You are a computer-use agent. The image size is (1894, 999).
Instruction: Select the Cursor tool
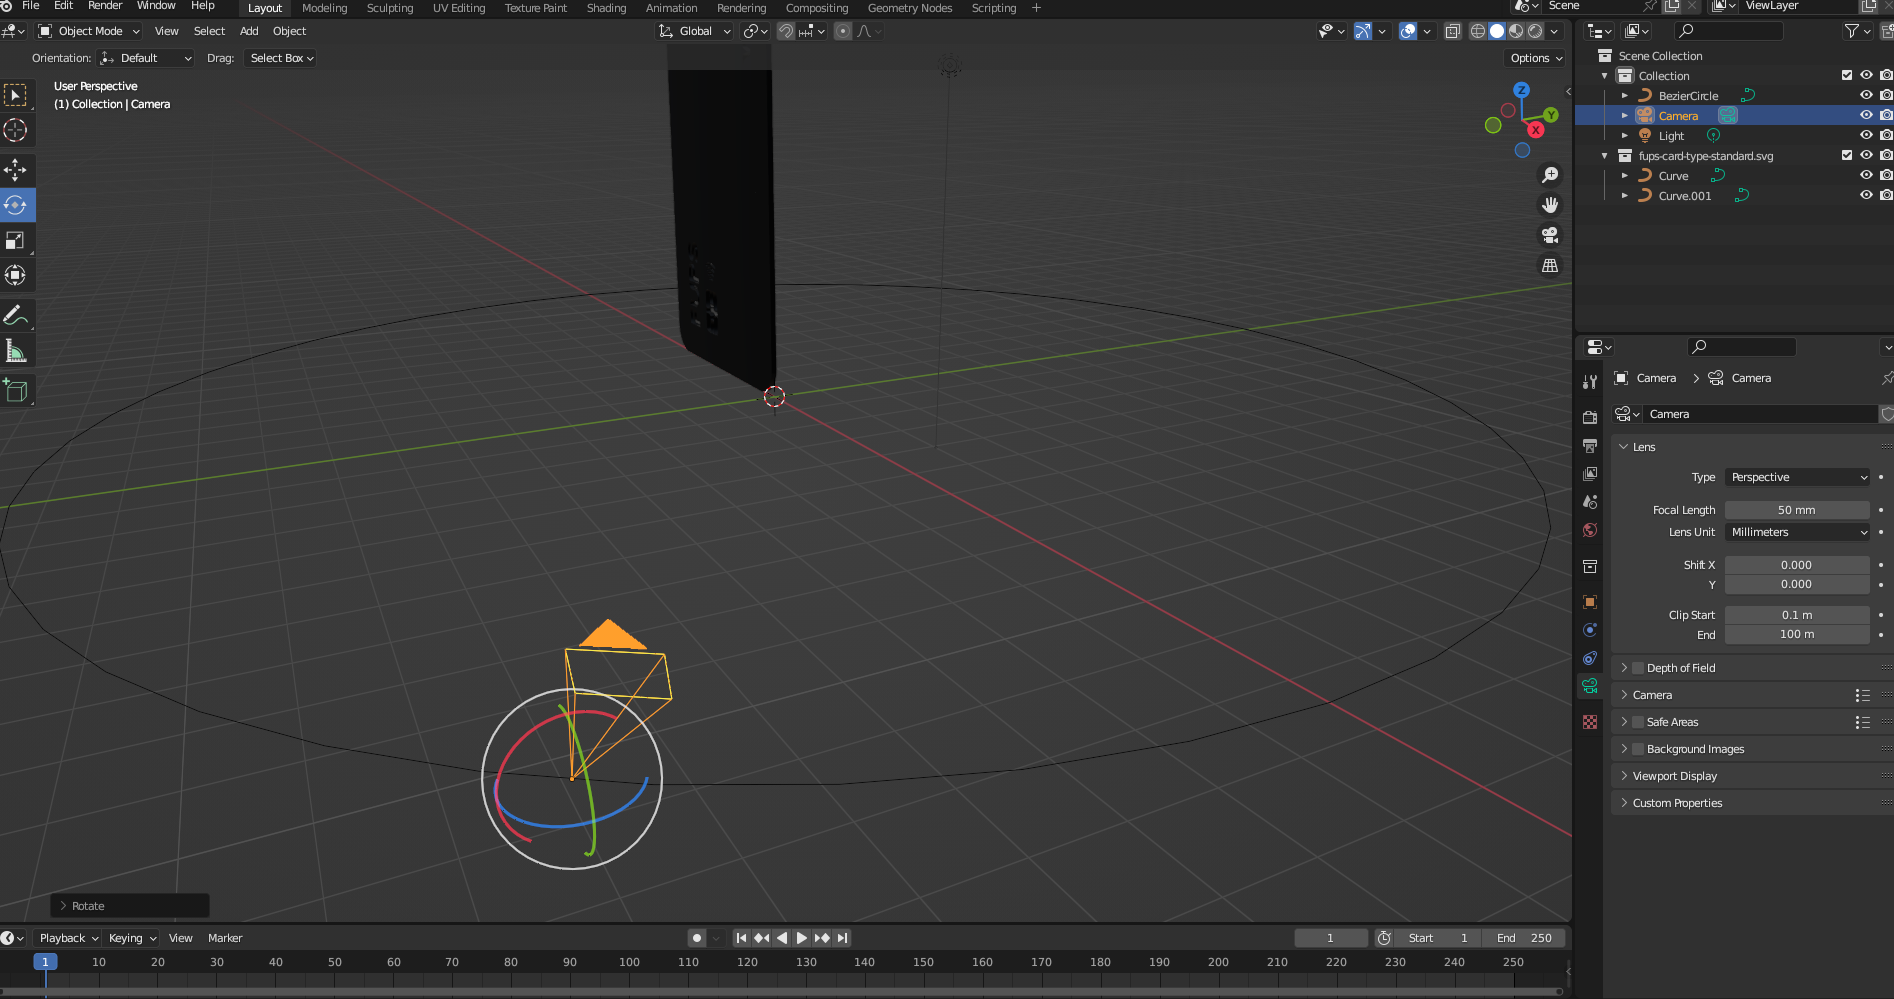[x=16, y=130]
